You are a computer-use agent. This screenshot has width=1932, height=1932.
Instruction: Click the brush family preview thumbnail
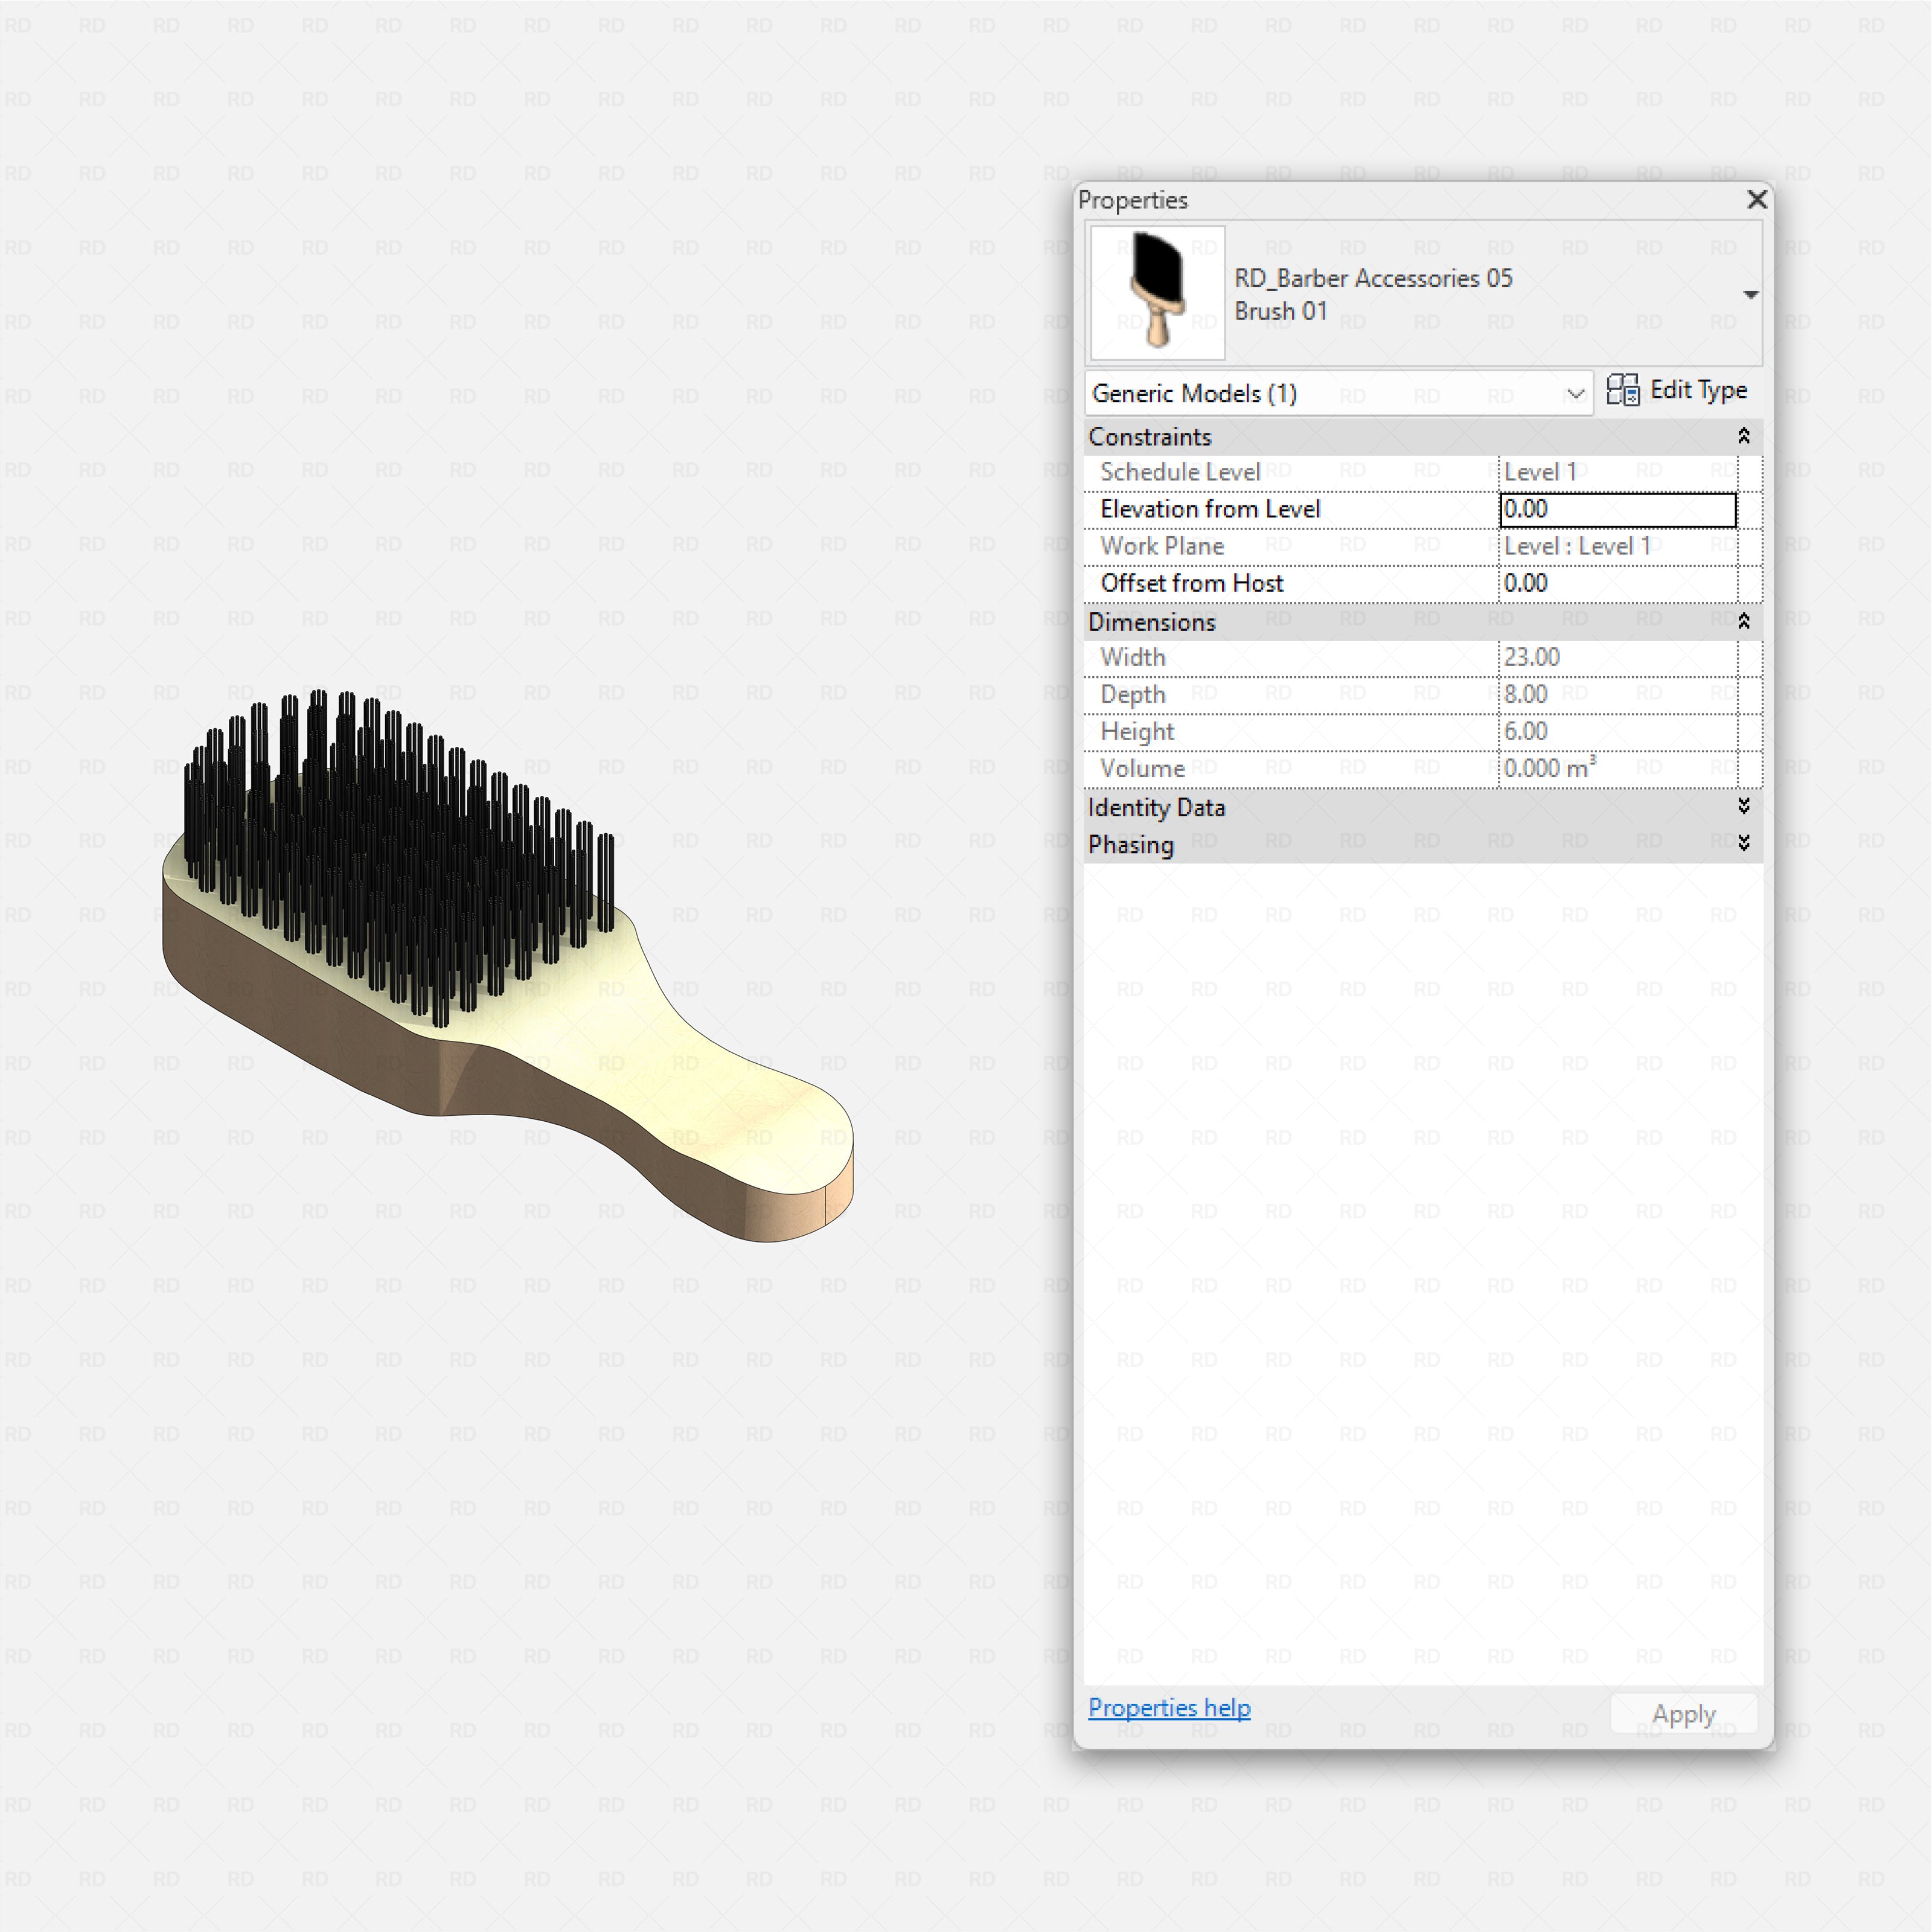click(1156, 292)
